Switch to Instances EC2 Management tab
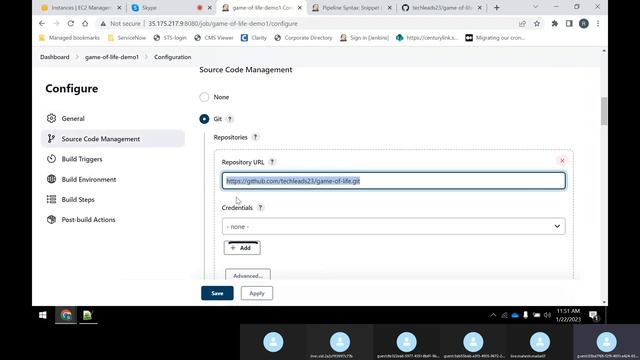Screen dimensions: 640x360 (81, 8)
